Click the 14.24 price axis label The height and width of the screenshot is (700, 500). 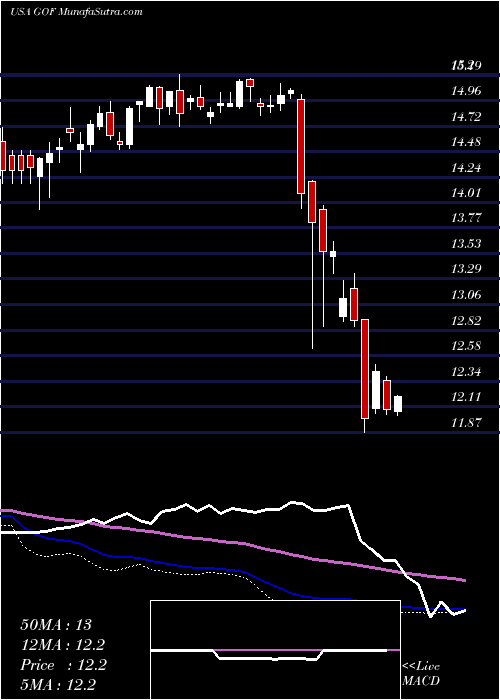(466, 168)
